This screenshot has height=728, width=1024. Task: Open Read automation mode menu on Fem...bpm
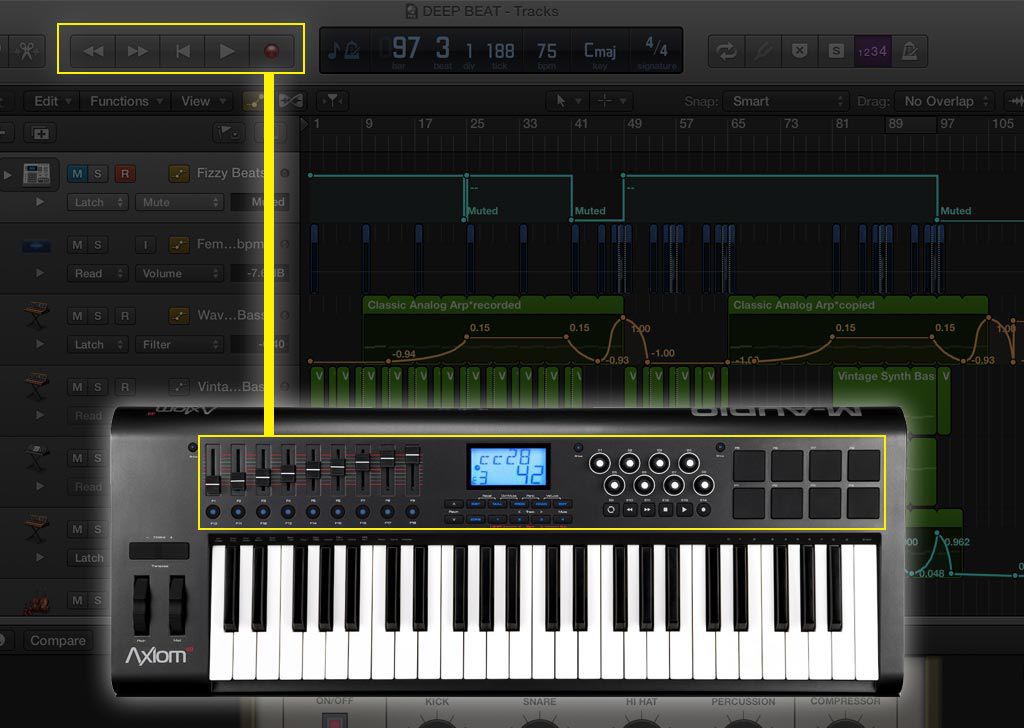(x=97, y=274)
